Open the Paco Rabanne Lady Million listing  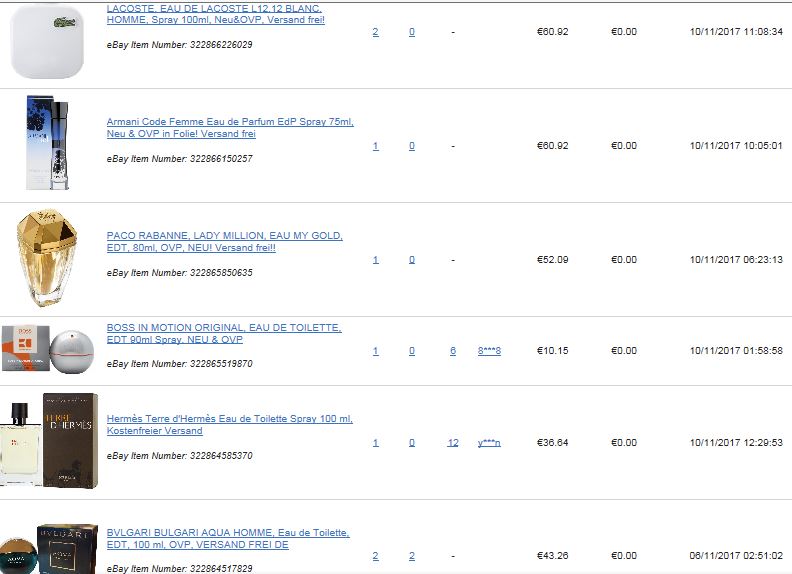[225, 242]
